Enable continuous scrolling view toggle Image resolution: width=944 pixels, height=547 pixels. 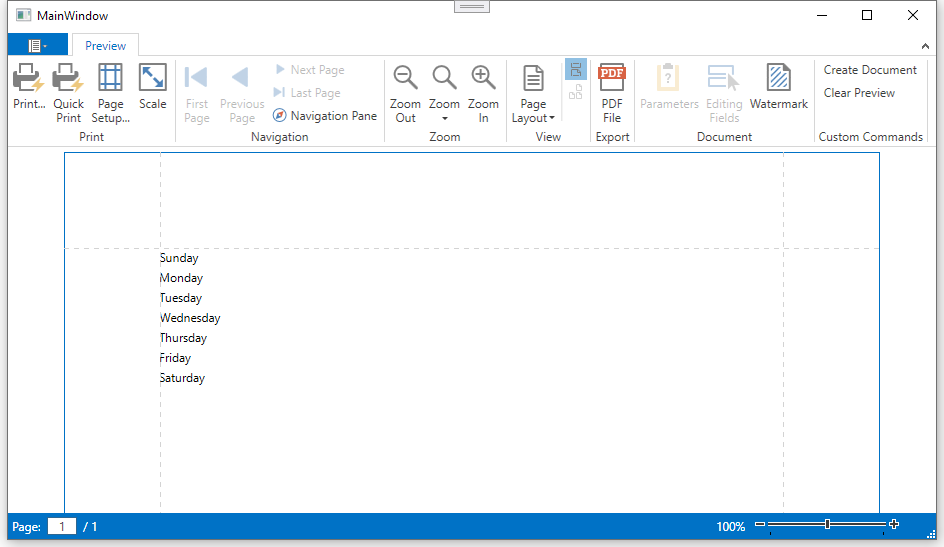576,70
